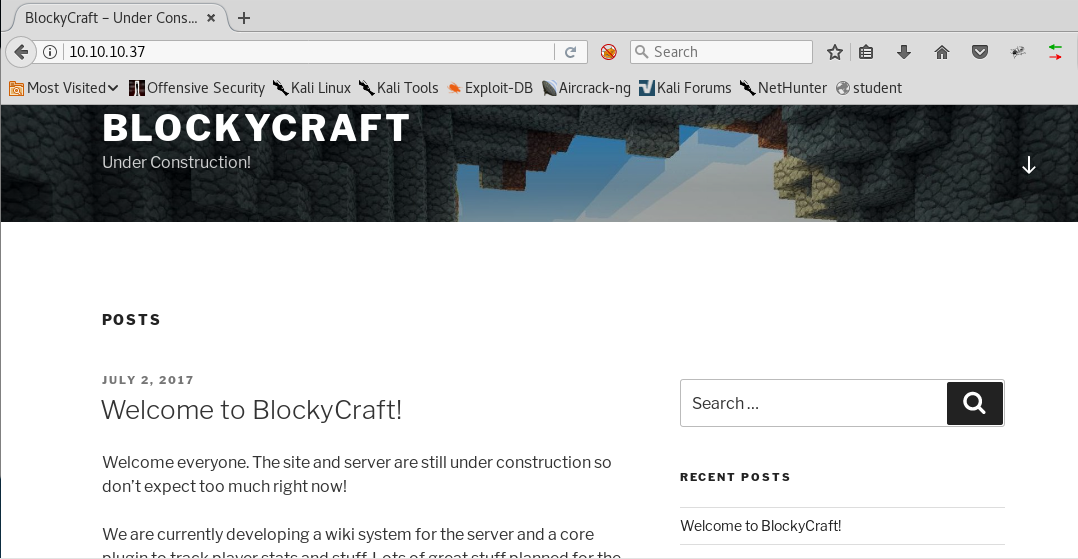
Task: Focus the site's Search … input field
Action: pyautogui.click(x=812, y=403)
